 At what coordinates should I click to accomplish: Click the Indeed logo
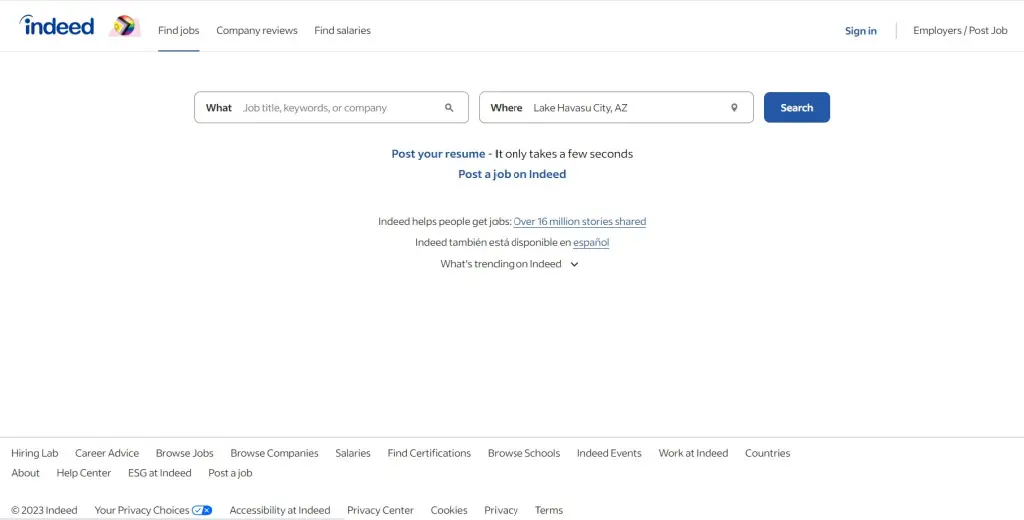coord(57,25)
